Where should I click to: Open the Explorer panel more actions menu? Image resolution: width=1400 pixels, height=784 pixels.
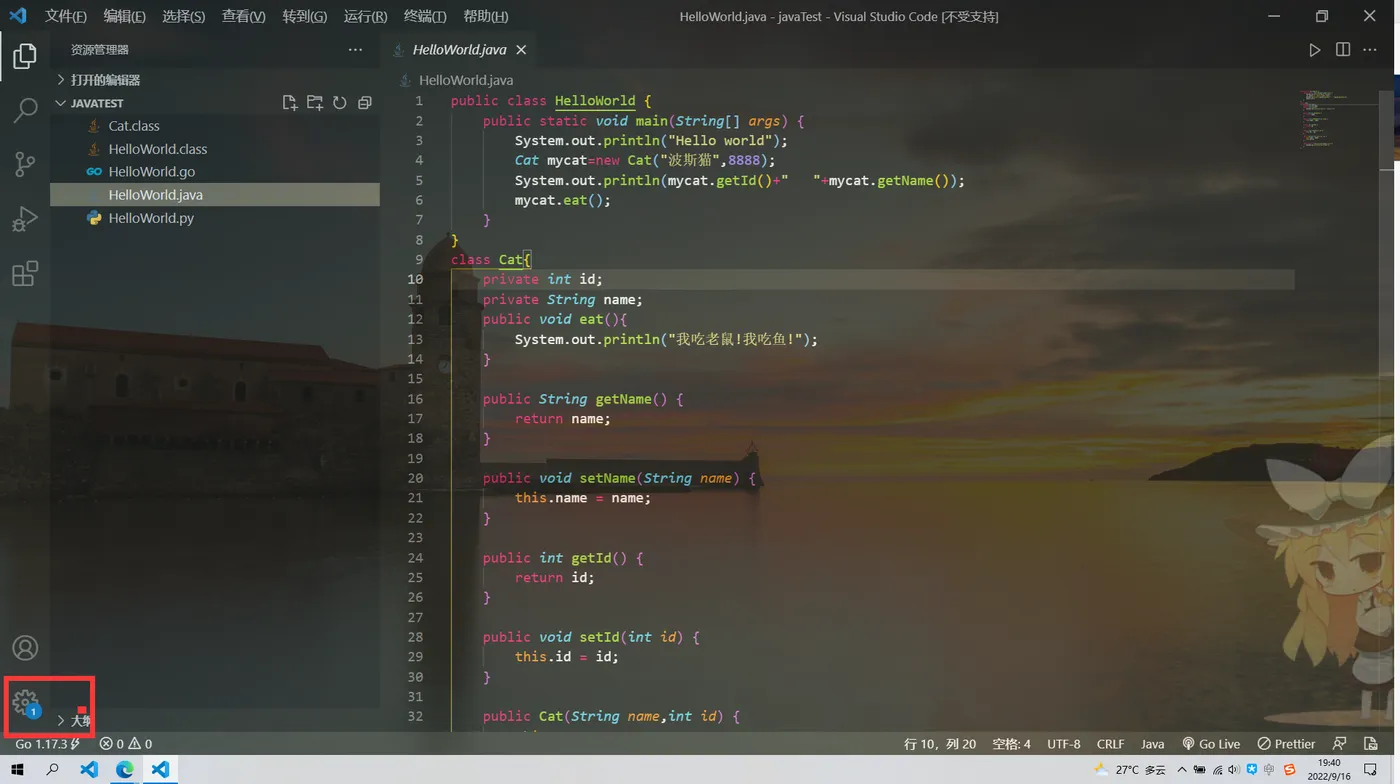tap(355, 49)
